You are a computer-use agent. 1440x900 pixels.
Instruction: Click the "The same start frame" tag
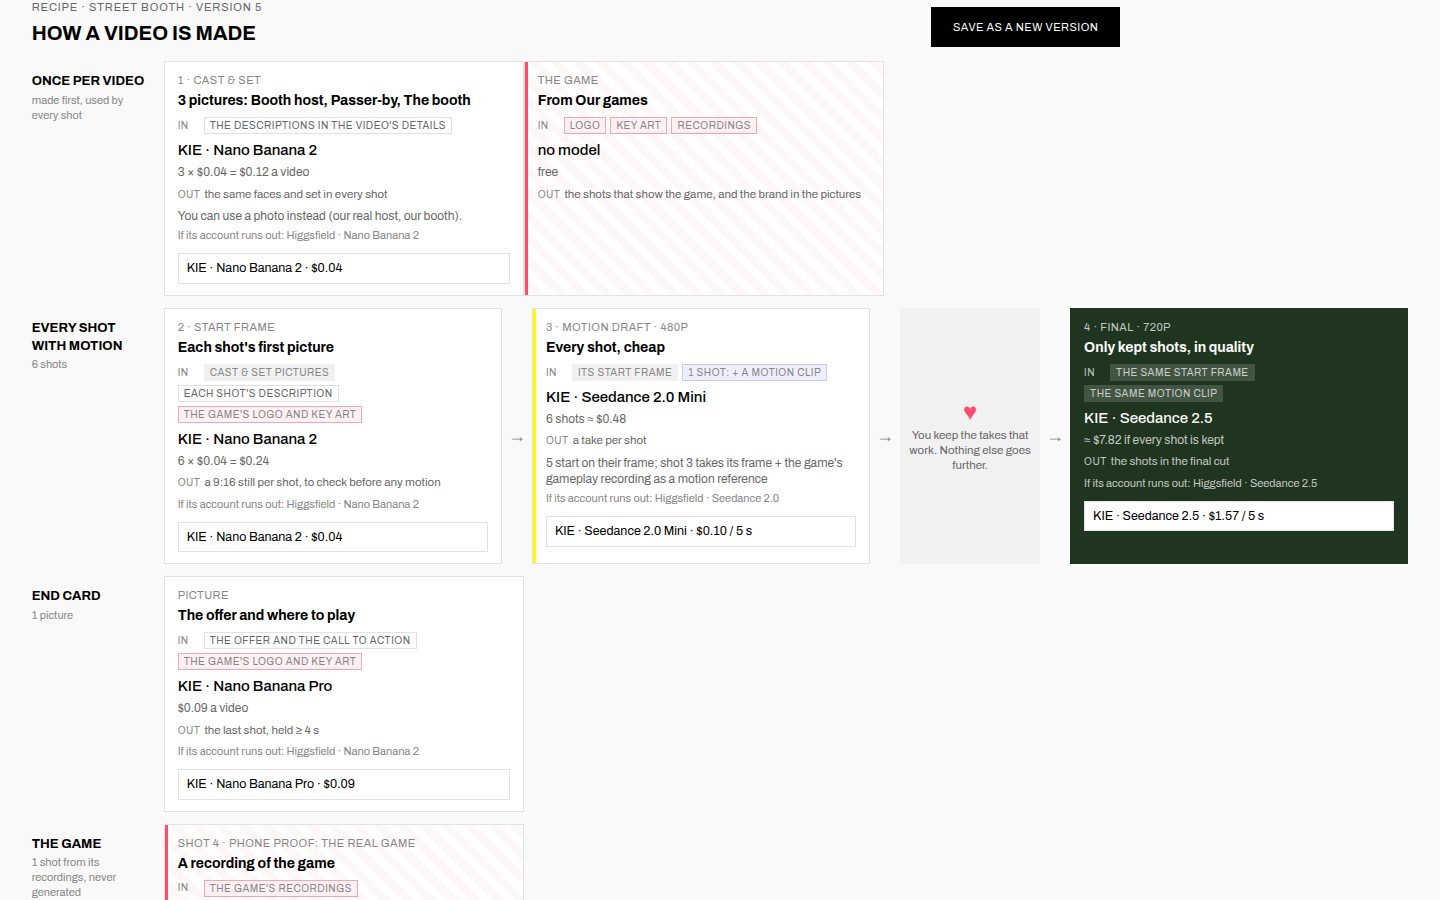click(1182, 372)
